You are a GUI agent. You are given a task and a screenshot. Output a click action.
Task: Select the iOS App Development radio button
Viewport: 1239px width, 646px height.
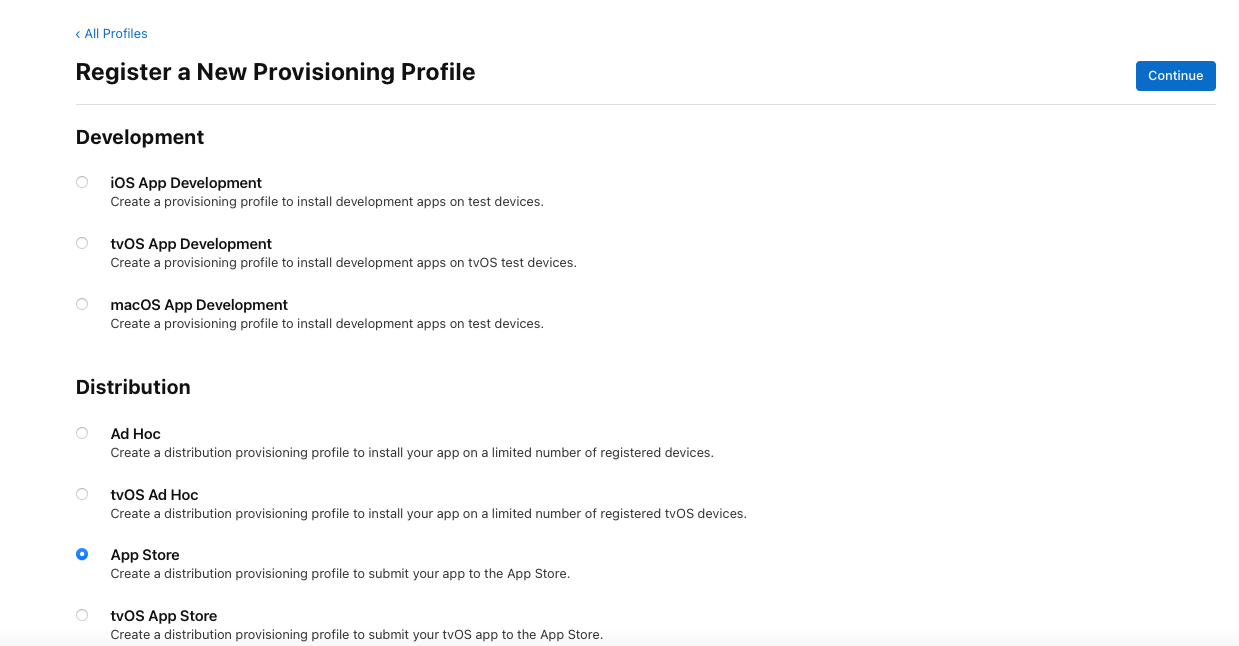click(82, 182)
